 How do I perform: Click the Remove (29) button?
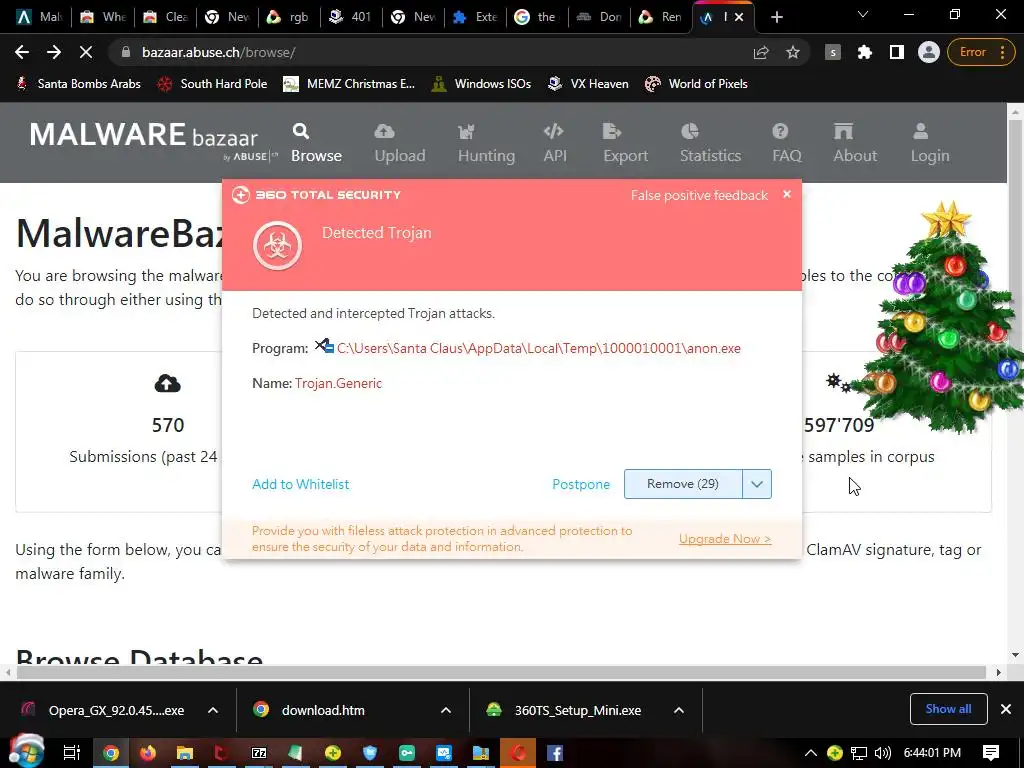tap(683, 484)
